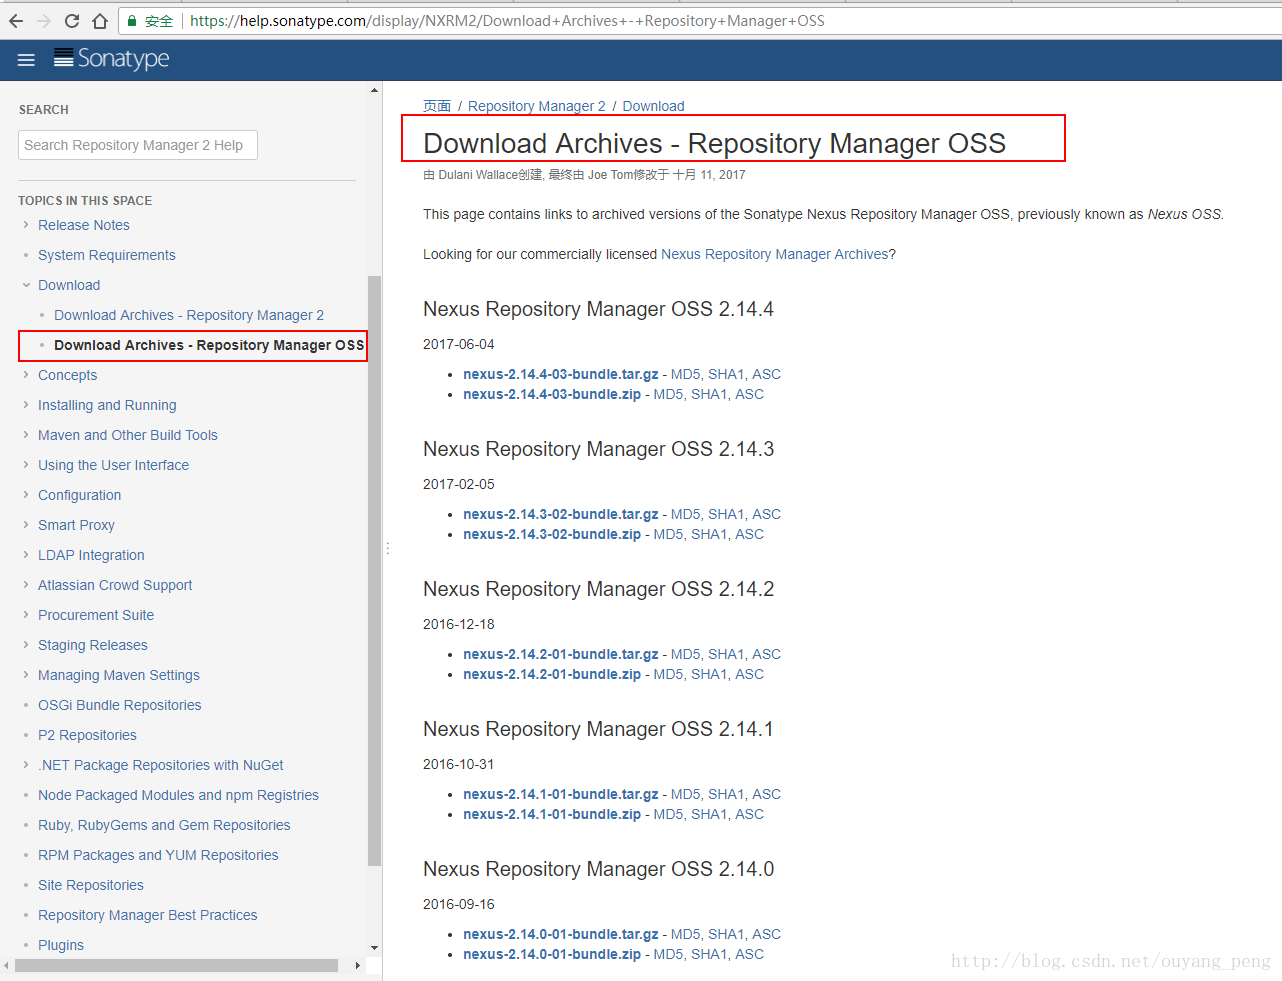Click the browser forward arrow
The image size is (1282, 981).
coord(44,21)
